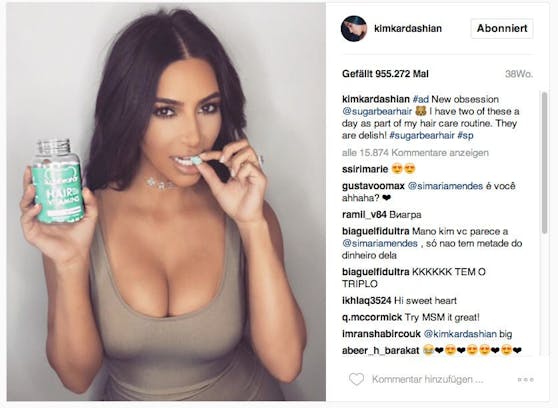Toggle the Abonniert follow button
This screenshot has height=408, width=558.
502,28
